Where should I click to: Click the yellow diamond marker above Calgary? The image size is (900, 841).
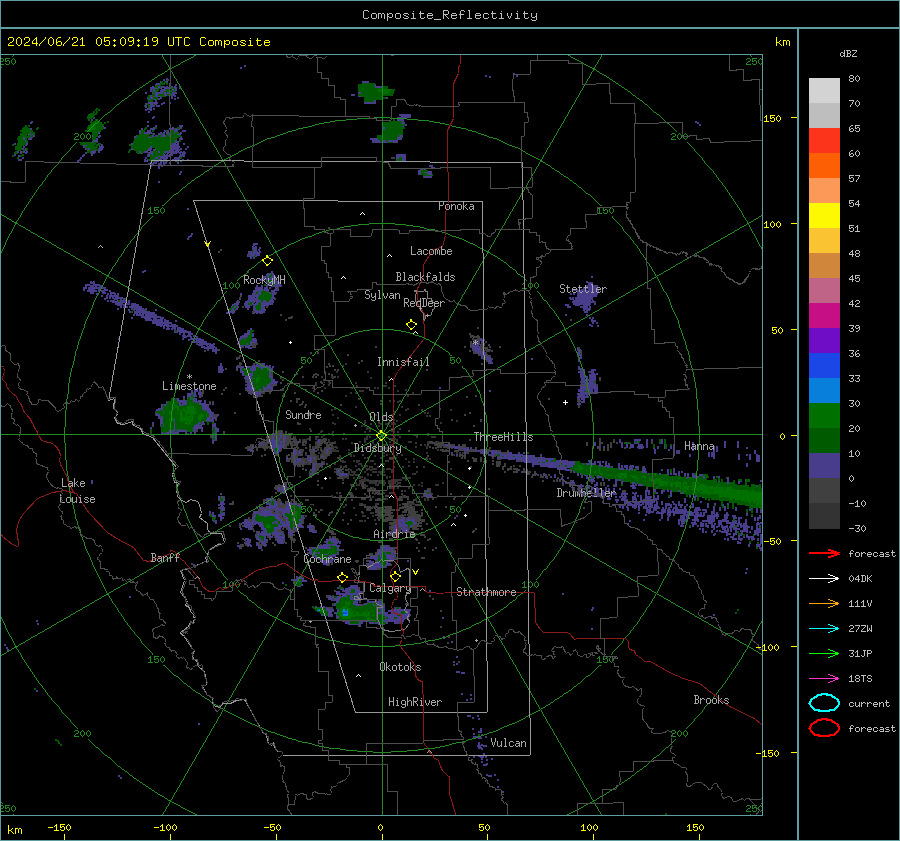click(x=395, y=576)
